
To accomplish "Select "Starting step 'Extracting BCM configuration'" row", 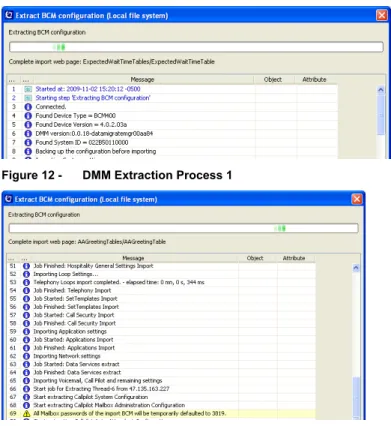I will tap(172, 98).
